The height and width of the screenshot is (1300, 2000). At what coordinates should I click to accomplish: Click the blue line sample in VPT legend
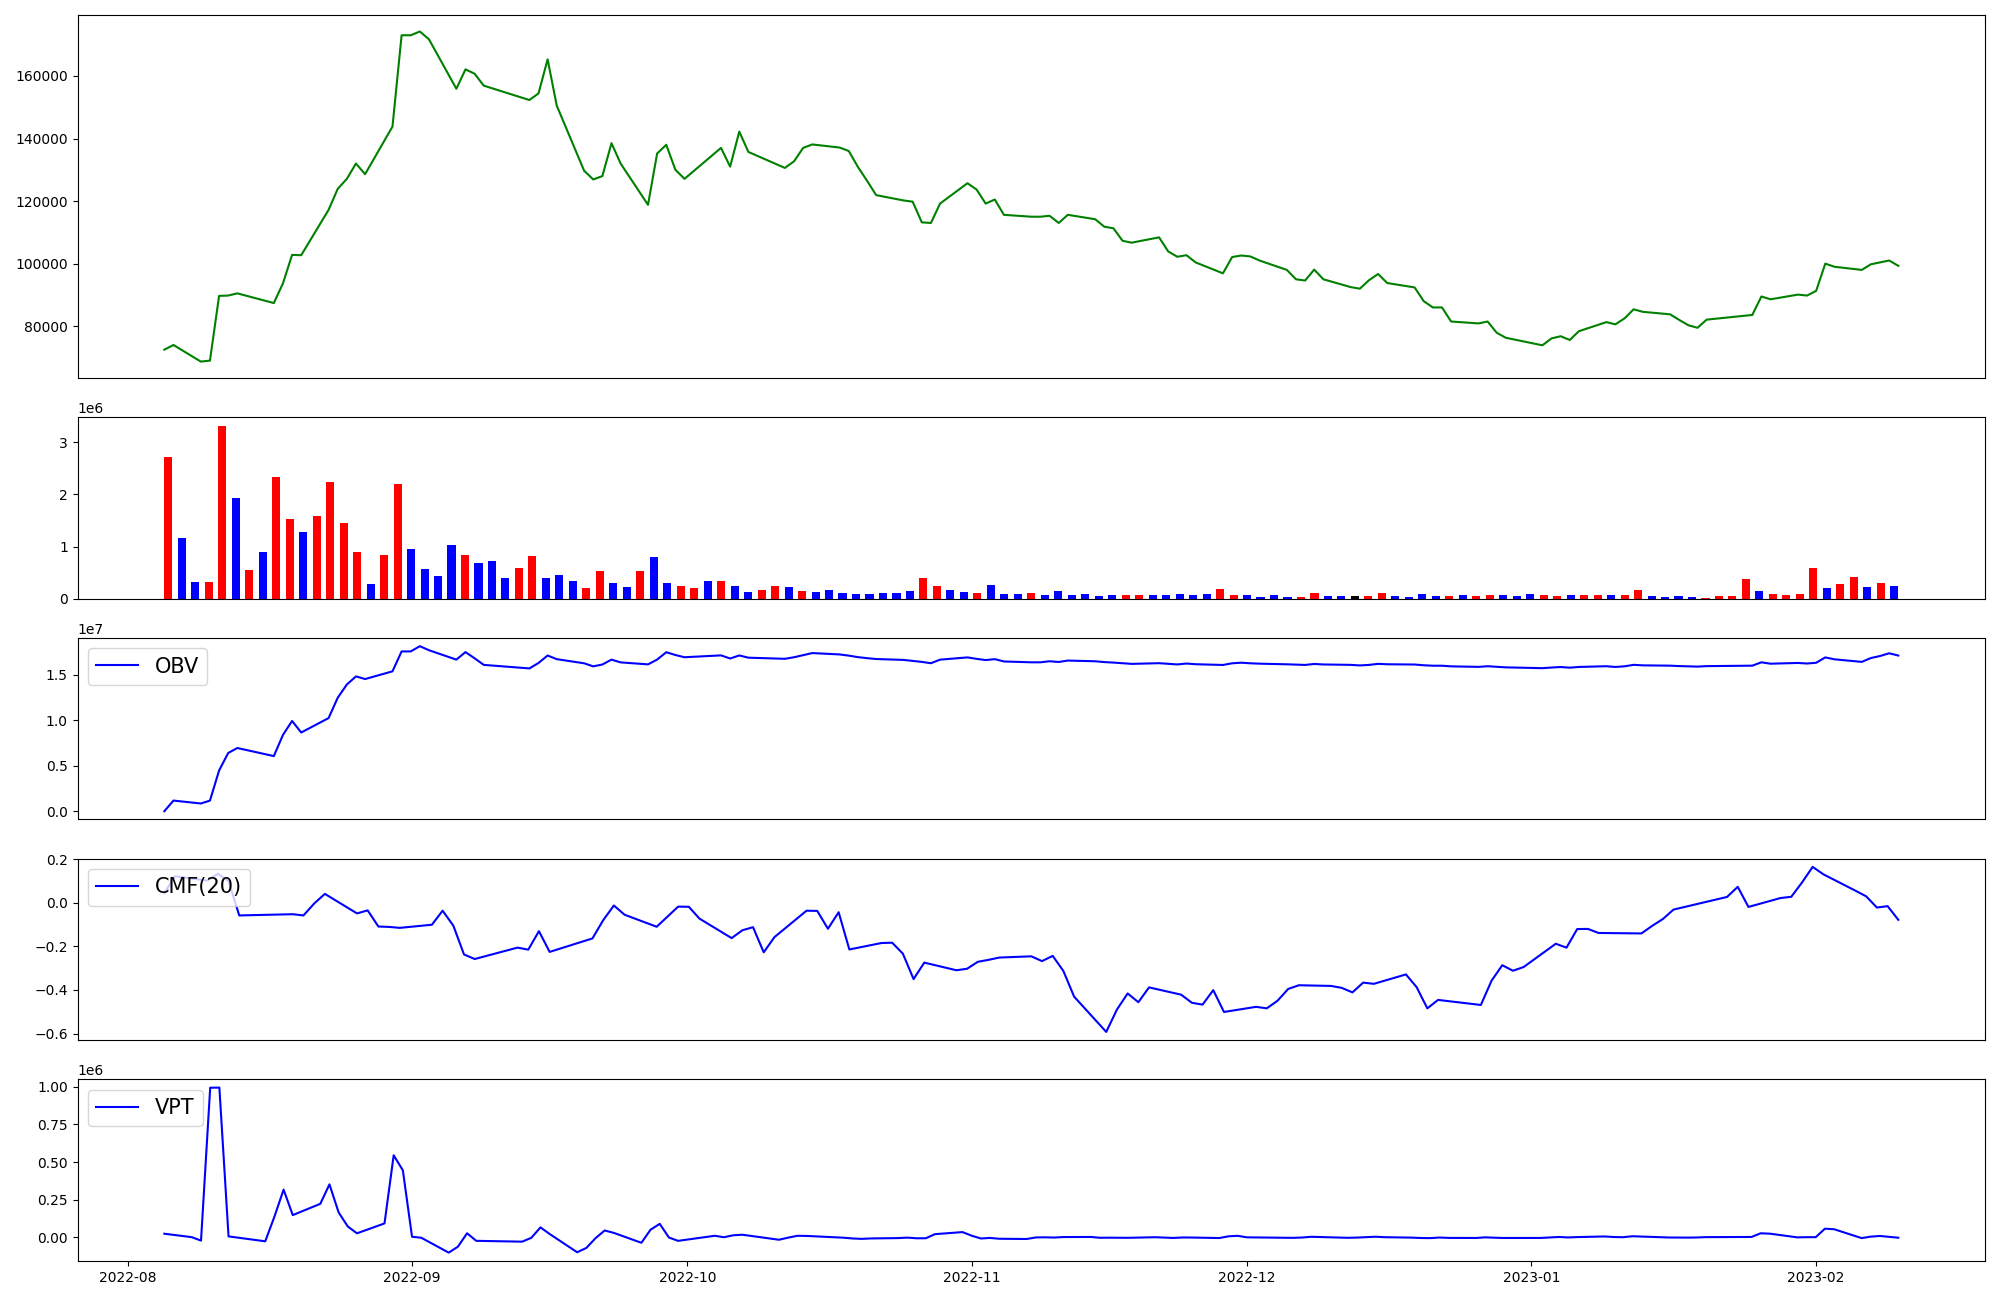coord(118,1107)
